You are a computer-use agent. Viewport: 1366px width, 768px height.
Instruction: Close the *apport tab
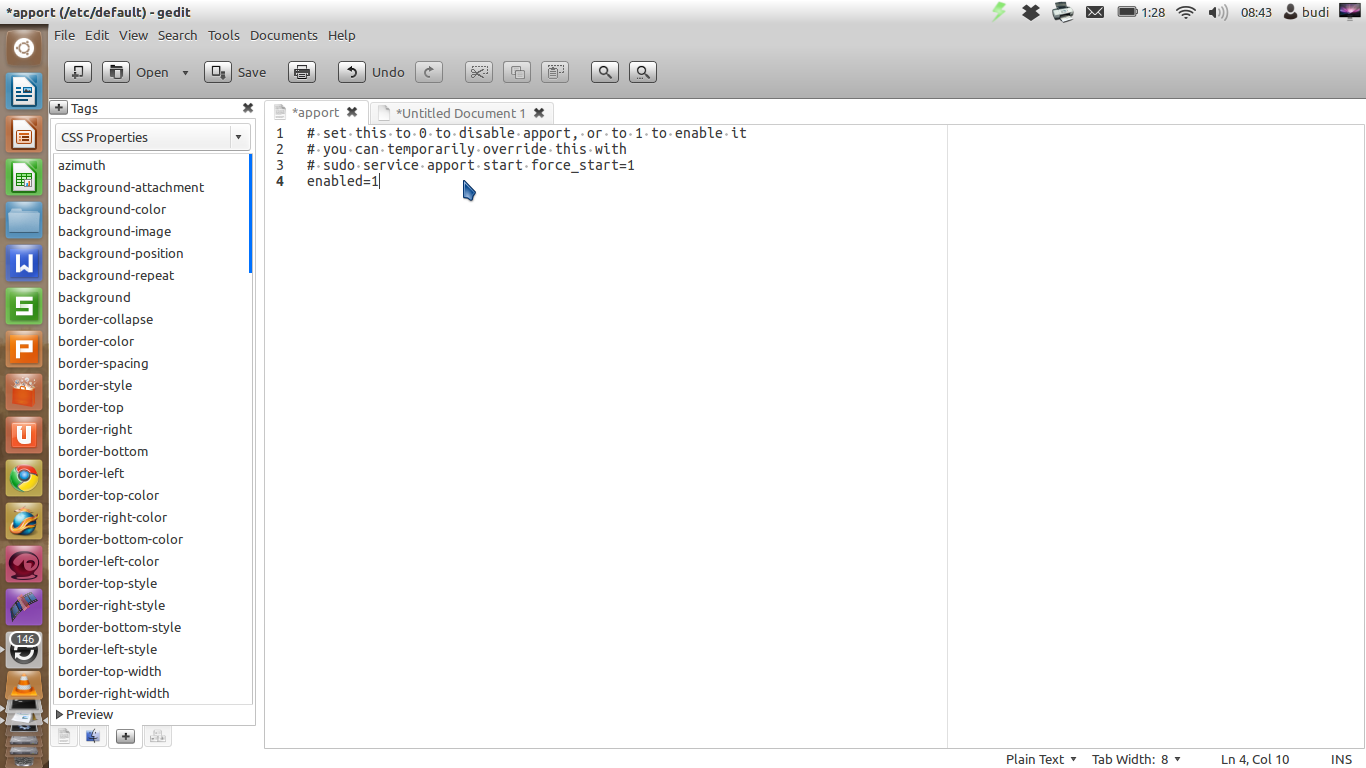[352, 113]
